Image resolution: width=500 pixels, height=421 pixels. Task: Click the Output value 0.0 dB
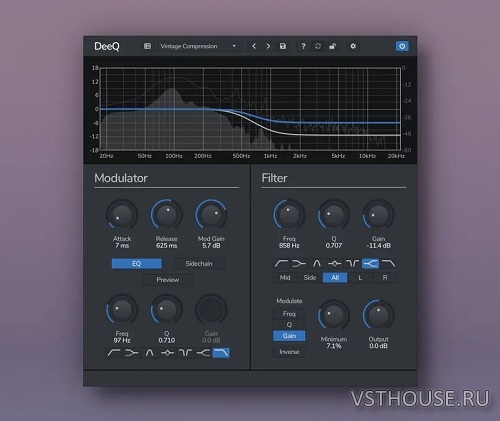pyautogui.click(x=378, y=346)
